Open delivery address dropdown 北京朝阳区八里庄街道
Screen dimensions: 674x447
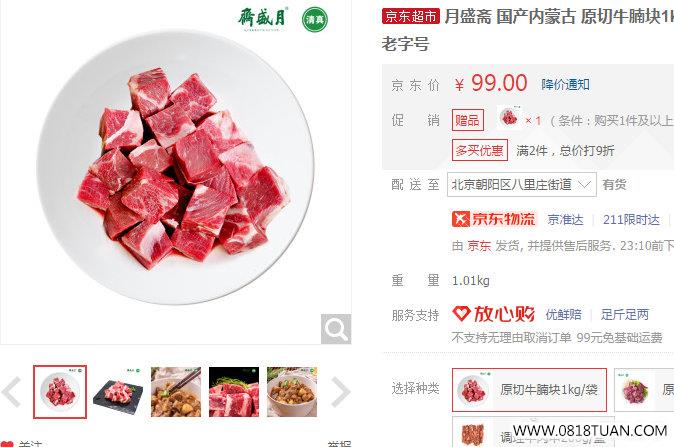point(521,185)
